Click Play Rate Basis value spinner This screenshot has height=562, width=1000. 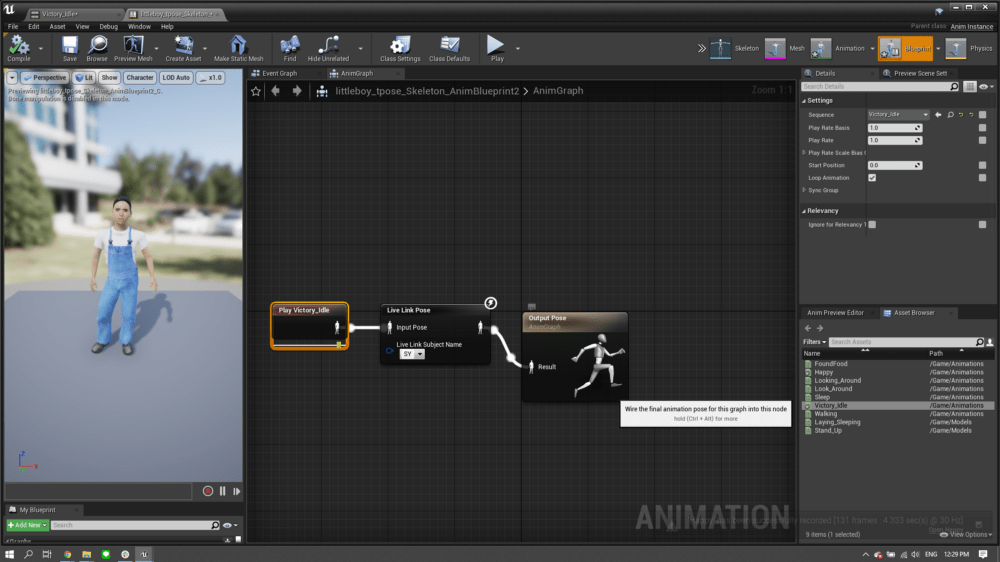(895, 128)
